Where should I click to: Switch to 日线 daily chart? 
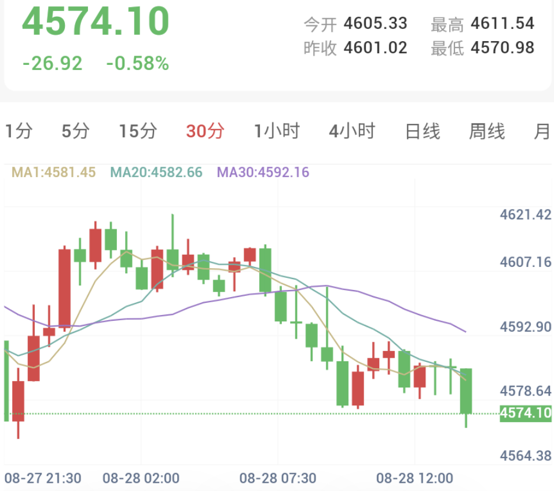(423, 131)
